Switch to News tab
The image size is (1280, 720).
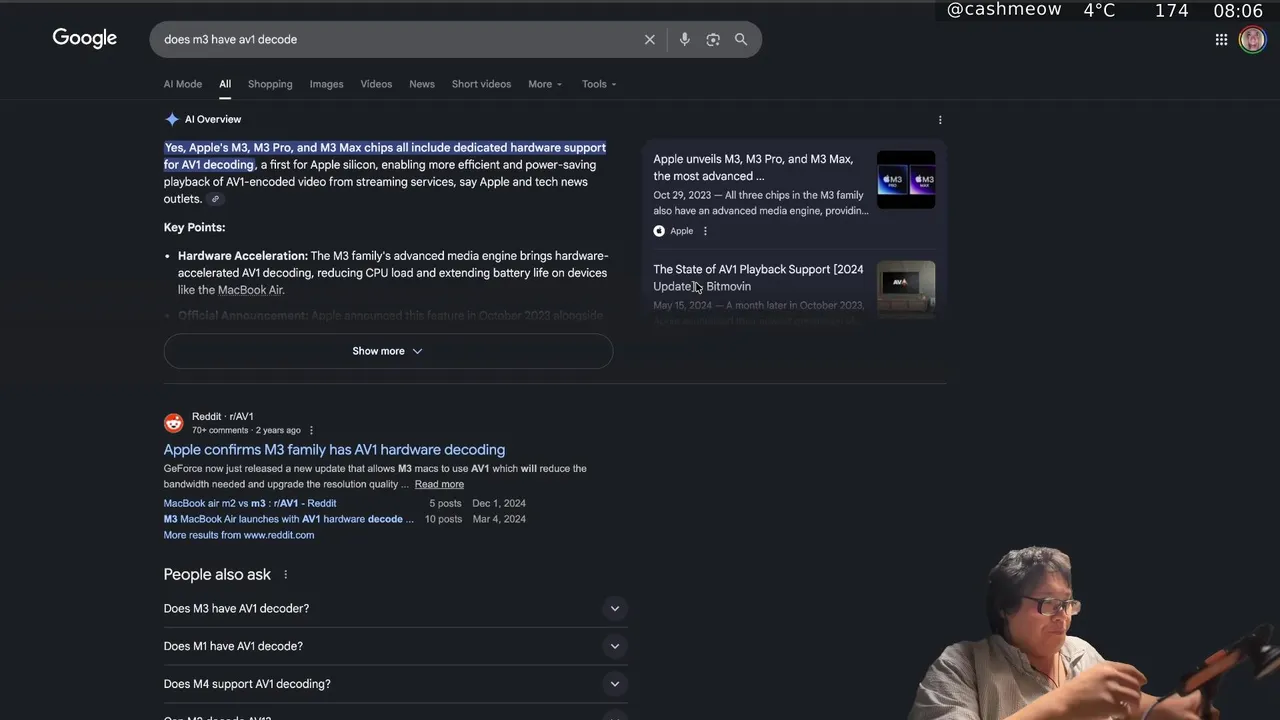422,84
